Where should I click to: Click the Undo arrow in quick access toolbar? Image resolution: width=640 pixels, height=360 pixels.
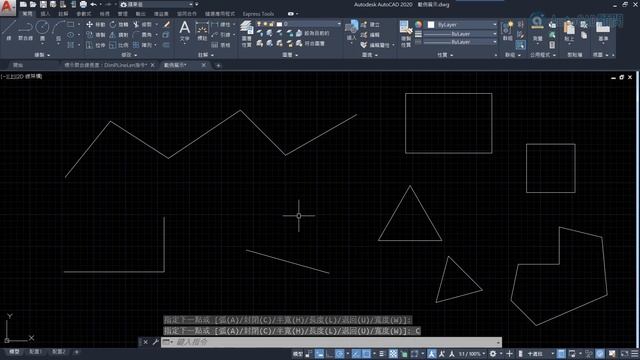point(93,4)
